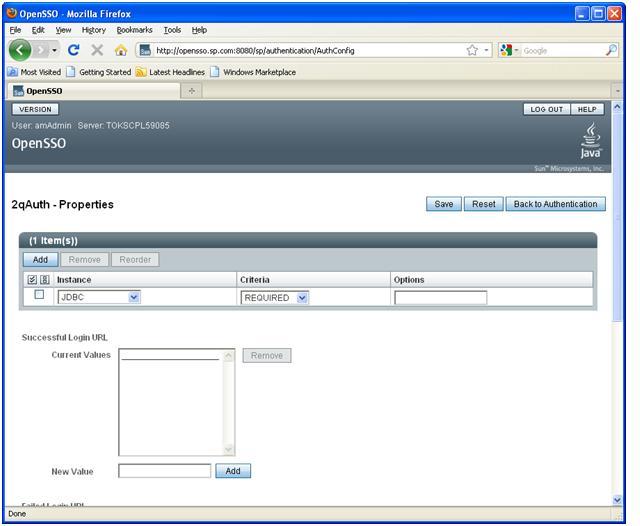Click the Firefox icon in the title bar
The height and width of the screenshot is (526, 640).
coord(12,13)
